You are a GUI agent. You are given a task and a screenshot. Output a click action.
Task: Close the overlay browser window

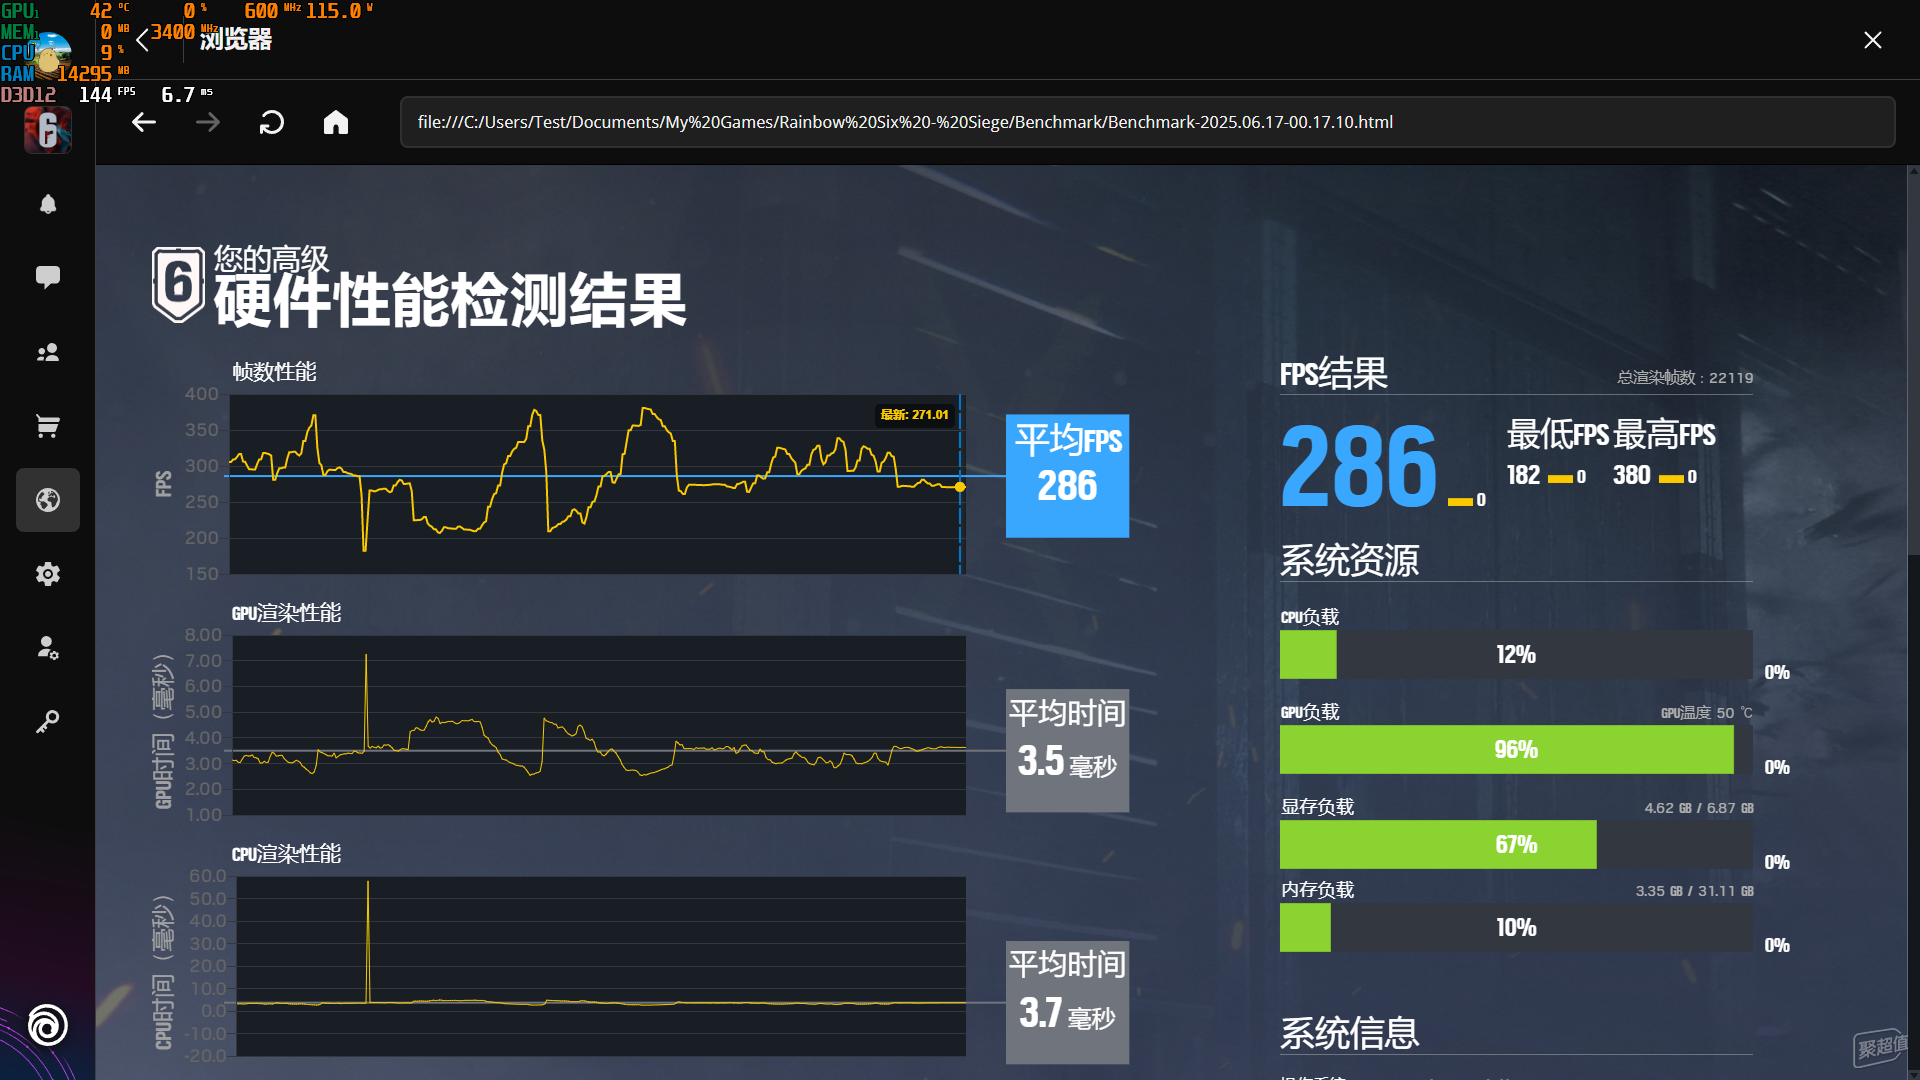(x=1873, y=40)
